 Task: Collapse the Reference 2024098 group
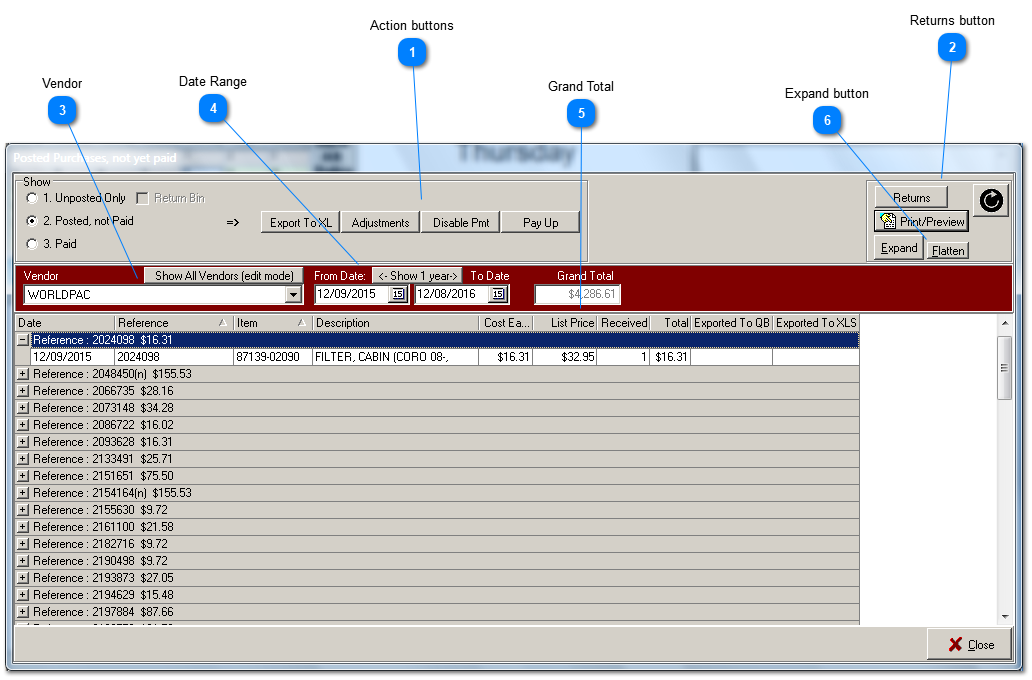(x=23, y=340)
